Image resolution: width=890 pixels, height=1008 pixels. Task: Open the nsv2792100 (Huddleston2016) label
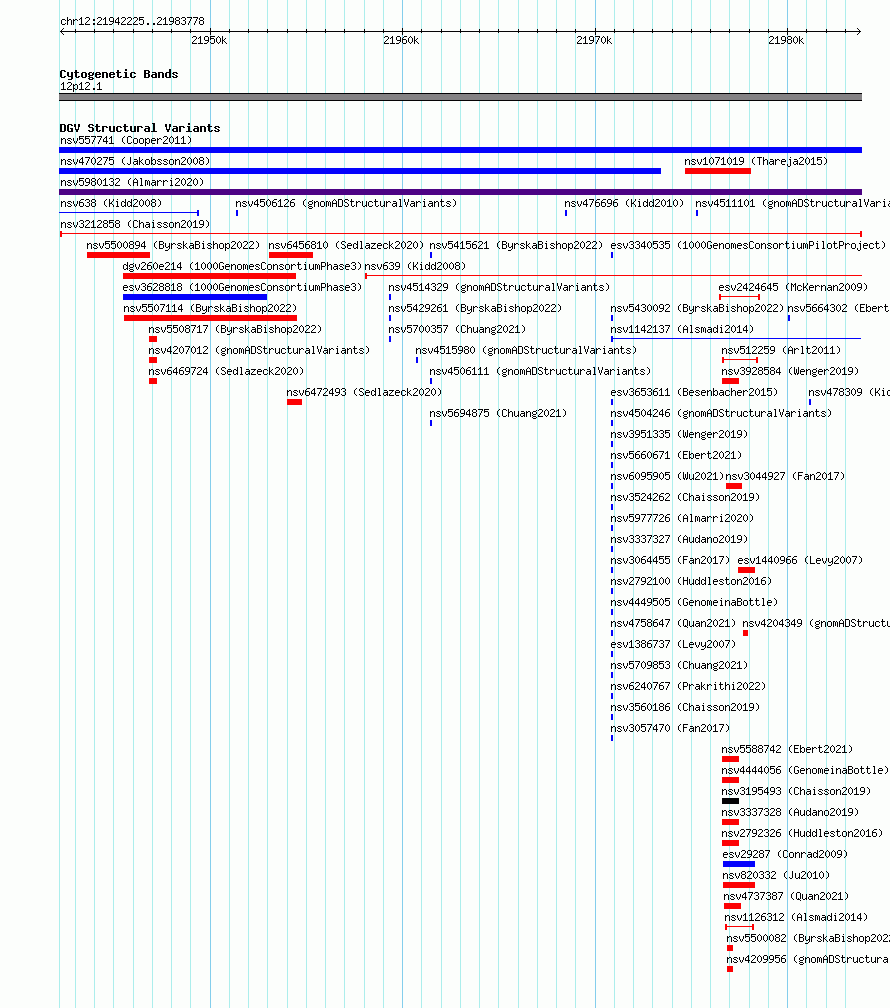tap(691, 581)
